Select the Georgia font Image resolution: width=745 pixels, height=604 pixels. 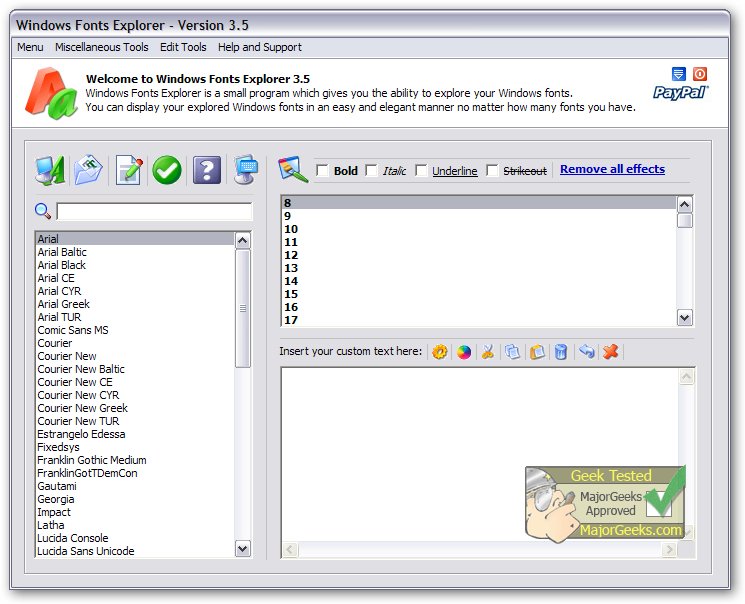click(135, 499)
